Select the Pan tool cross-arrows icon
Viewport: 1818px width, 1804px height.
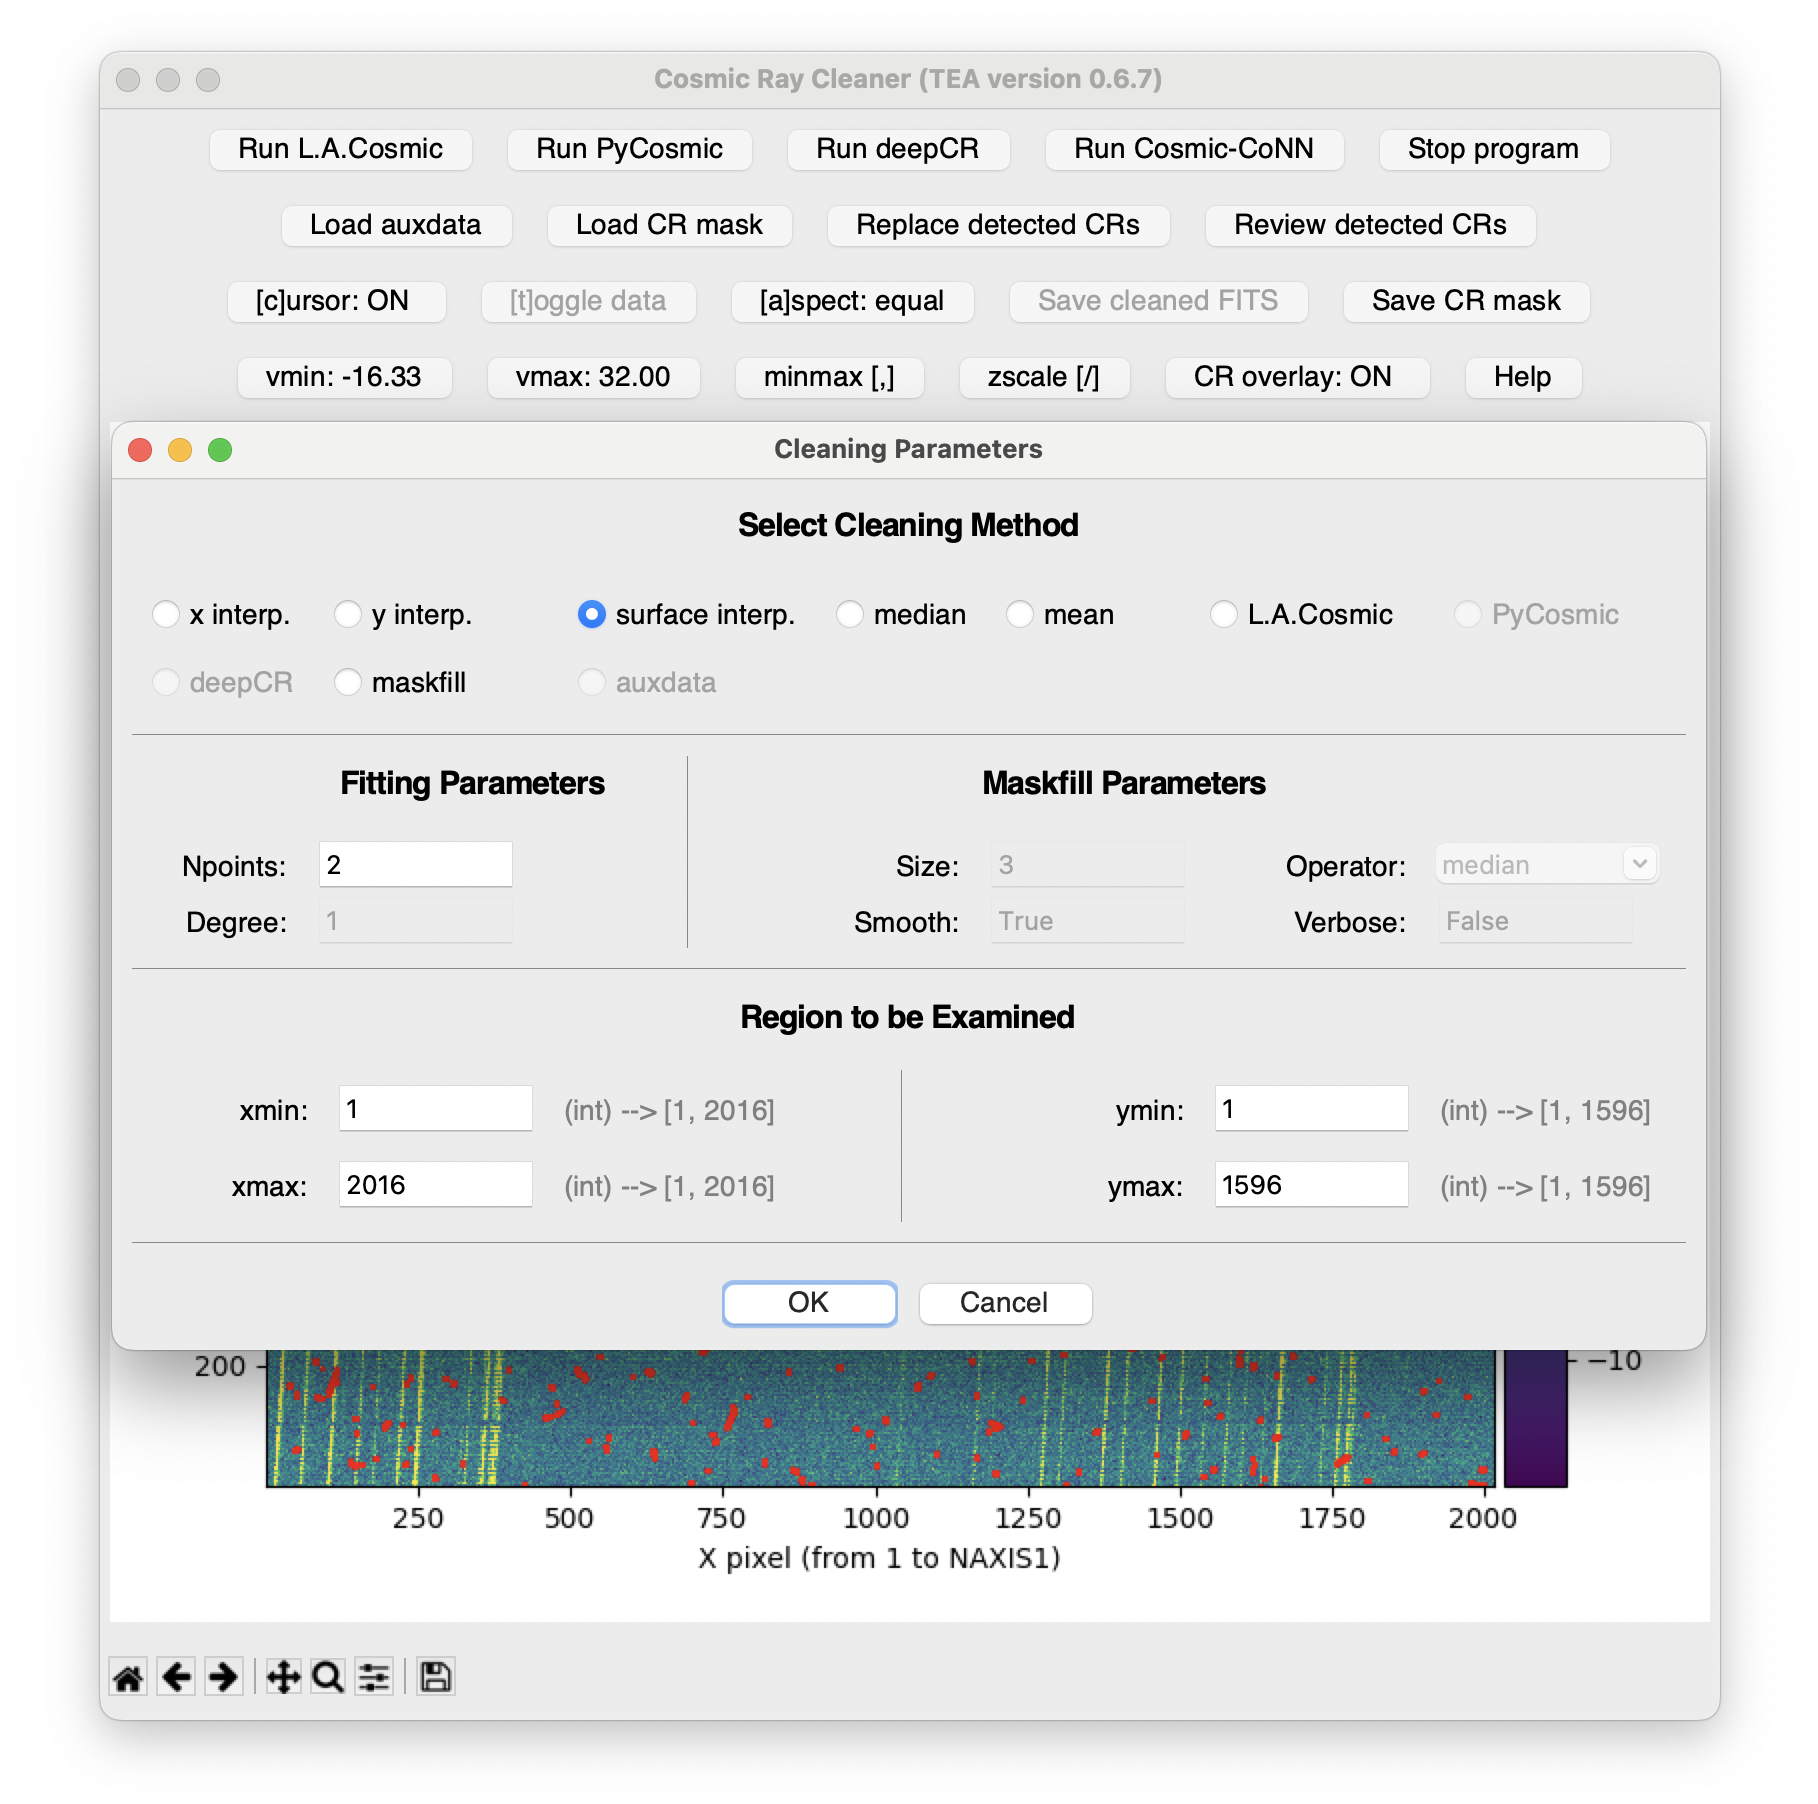pos(283,1677)
